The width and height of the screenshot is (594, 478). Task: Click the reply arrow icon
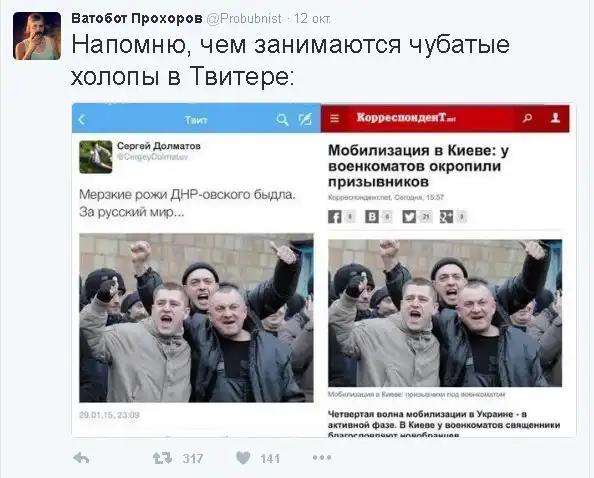click(x=81, y=458)
